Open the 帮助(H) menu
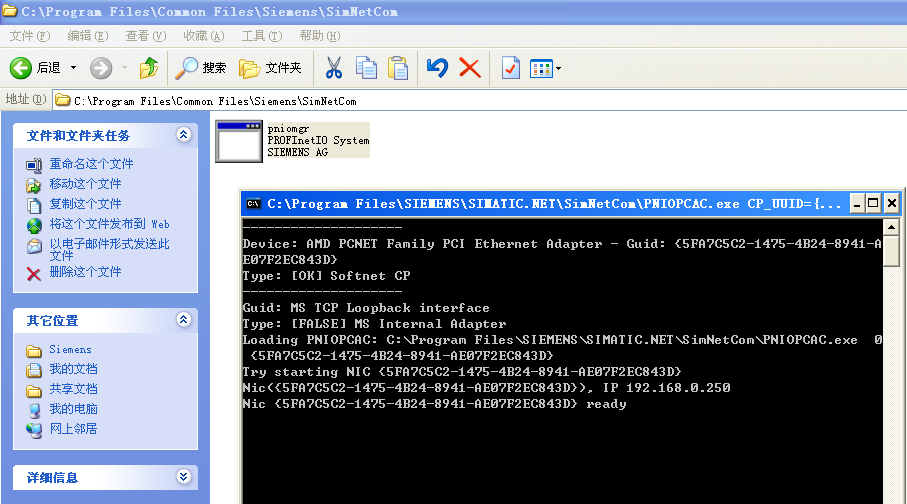 [320, 36]
